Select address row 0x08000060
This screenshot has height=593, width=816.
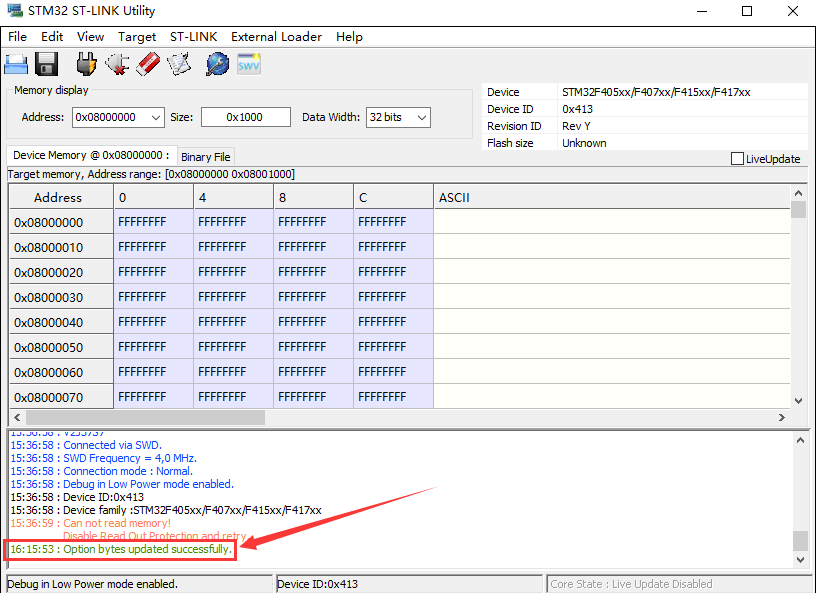pos(61,372)
